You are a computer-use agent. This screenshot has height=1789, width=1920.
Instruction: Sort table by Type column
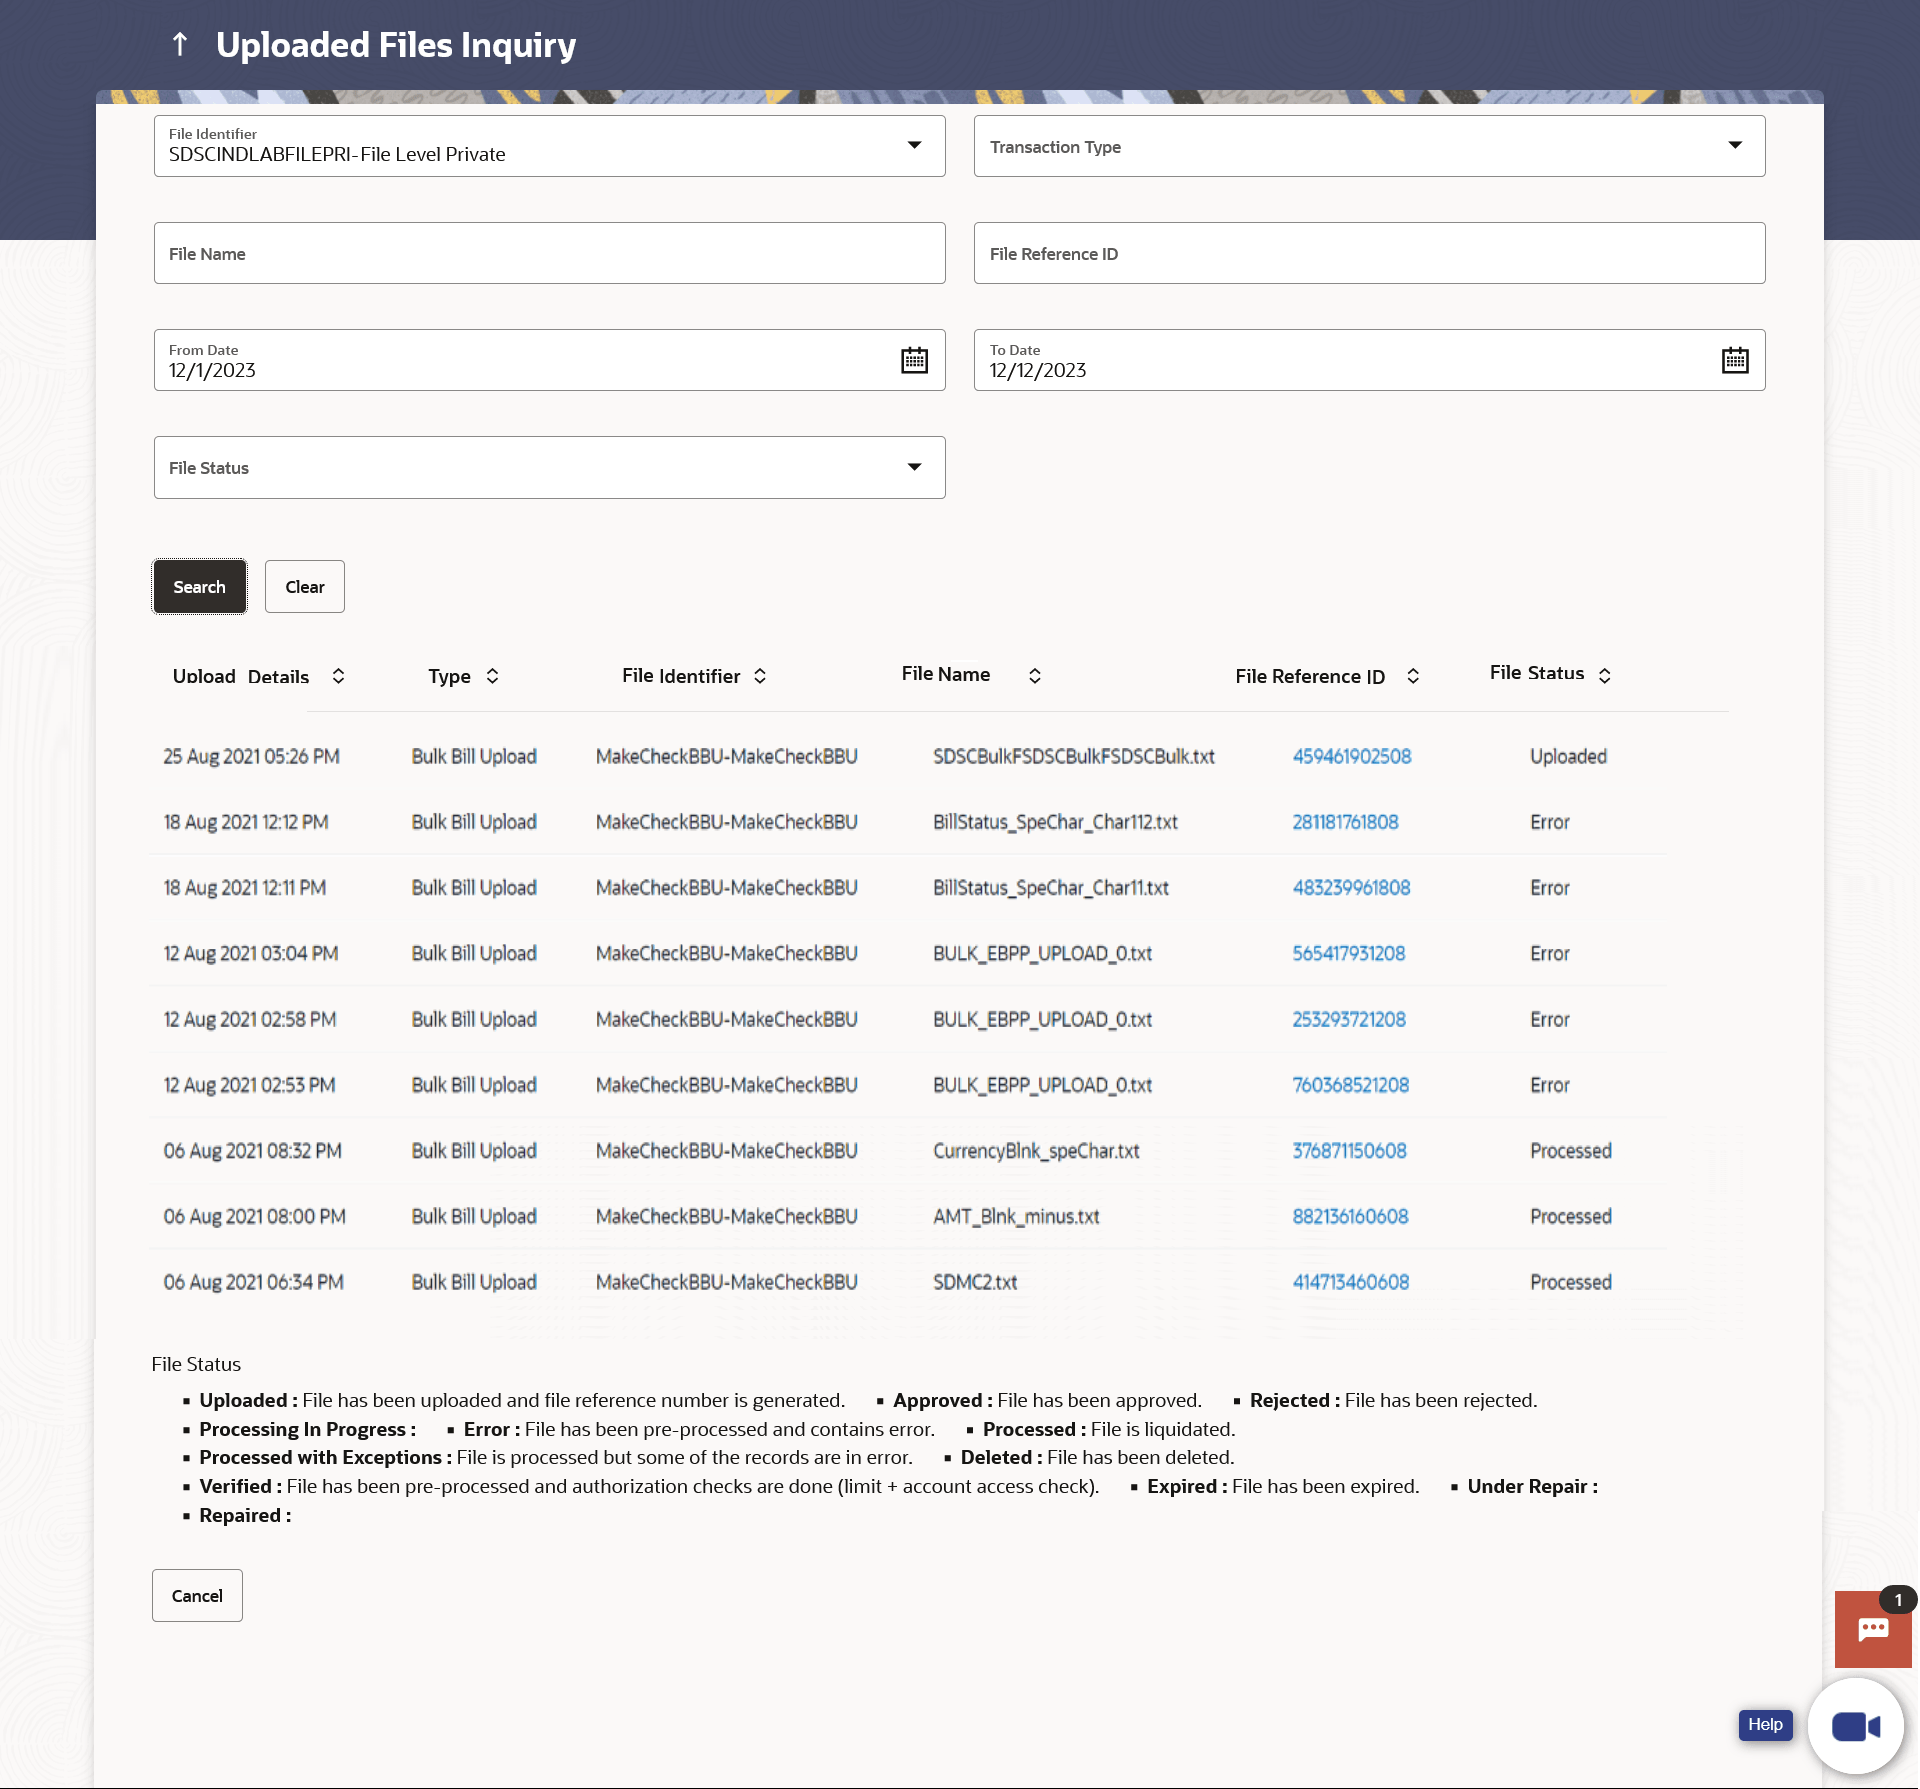(x=493, y=676)
